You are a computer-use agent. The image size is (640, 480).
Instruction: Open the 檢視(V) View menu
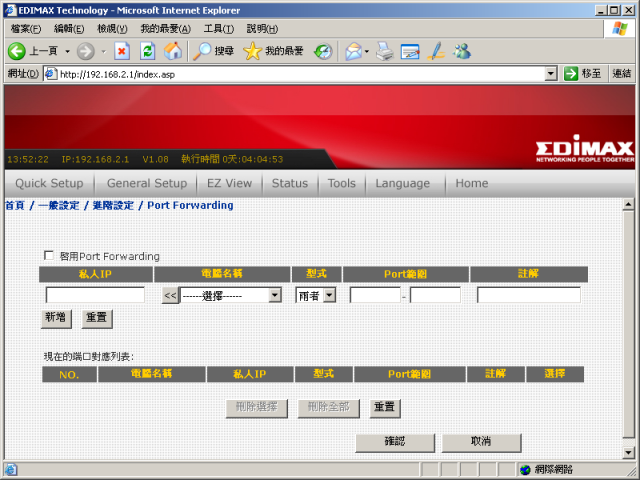click(x=112, y=29)
